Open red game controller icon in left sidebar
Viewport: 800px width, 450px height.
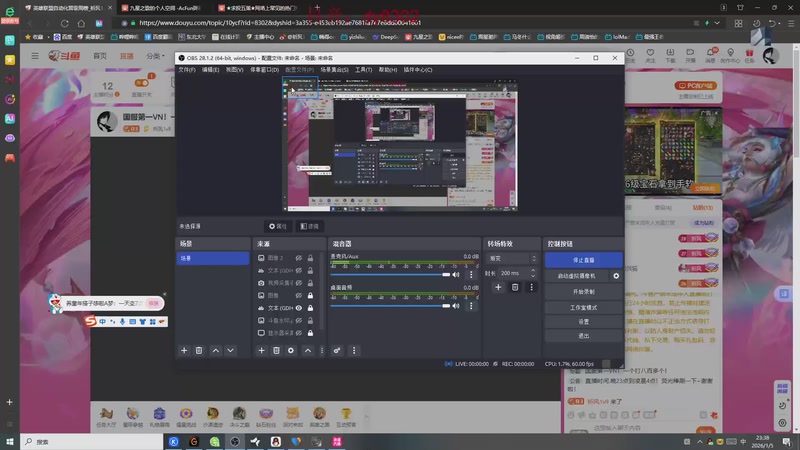click(x=10, y=158)
